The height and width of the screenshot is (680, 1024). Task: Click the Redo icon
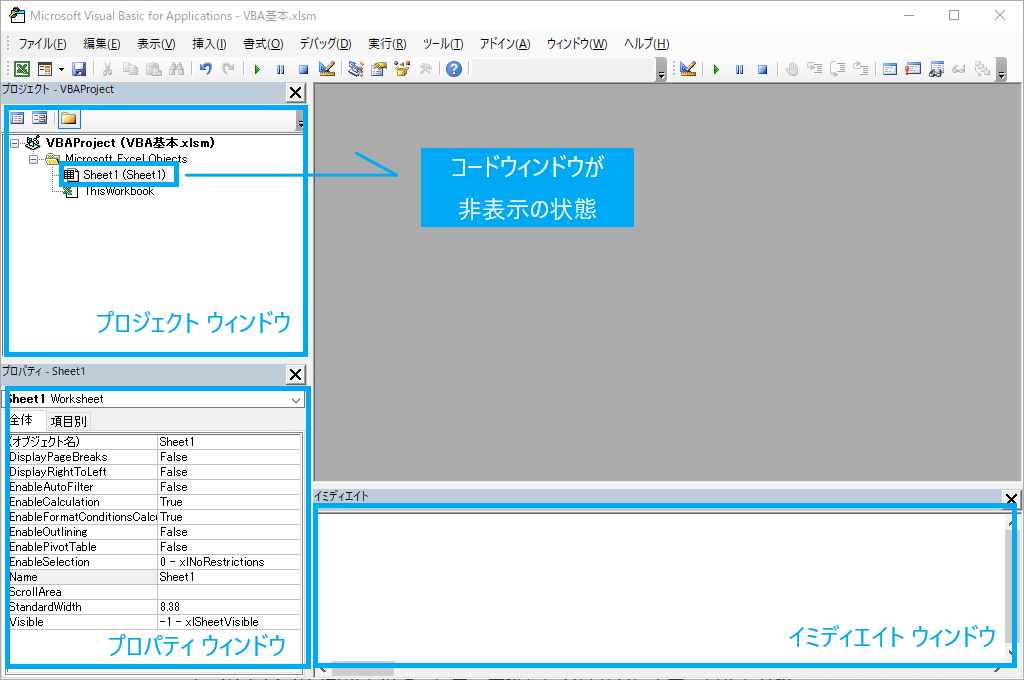[228, 69]
